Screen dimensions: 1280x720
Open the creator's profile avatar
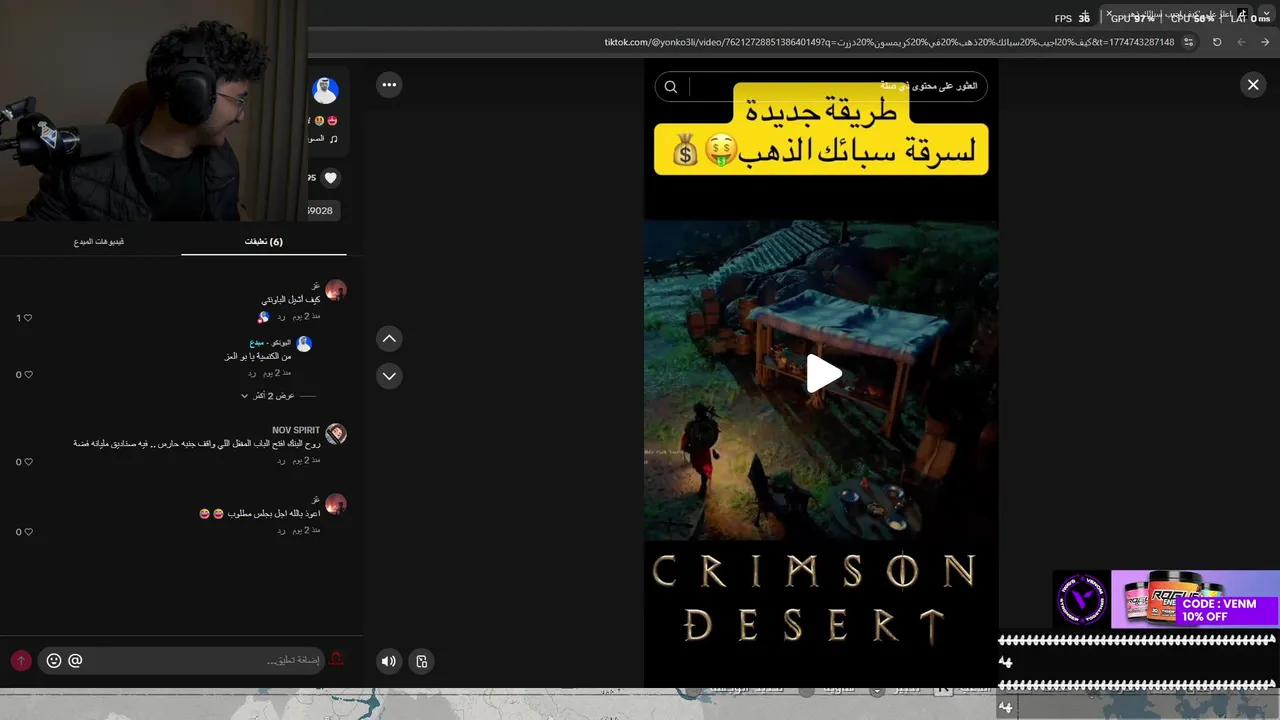pos(325,91)
